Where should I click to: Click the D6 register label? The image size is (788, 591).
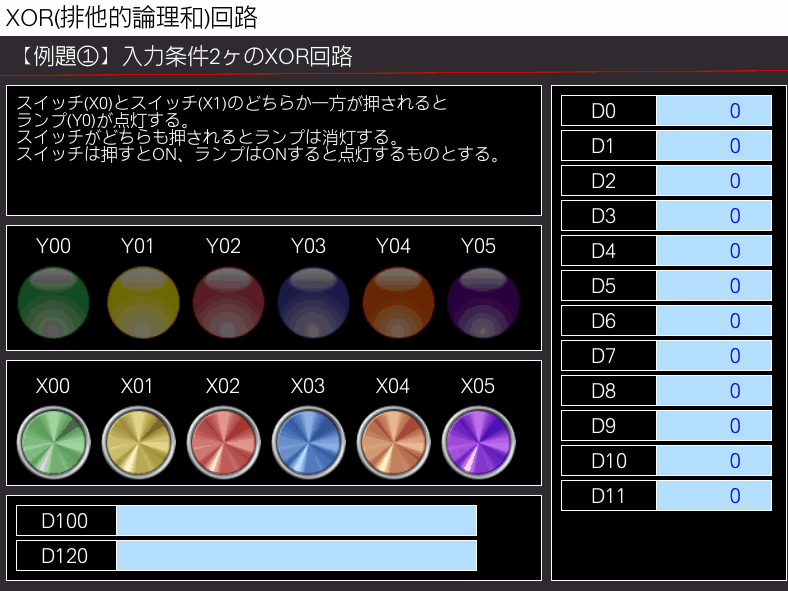(604, 321)
